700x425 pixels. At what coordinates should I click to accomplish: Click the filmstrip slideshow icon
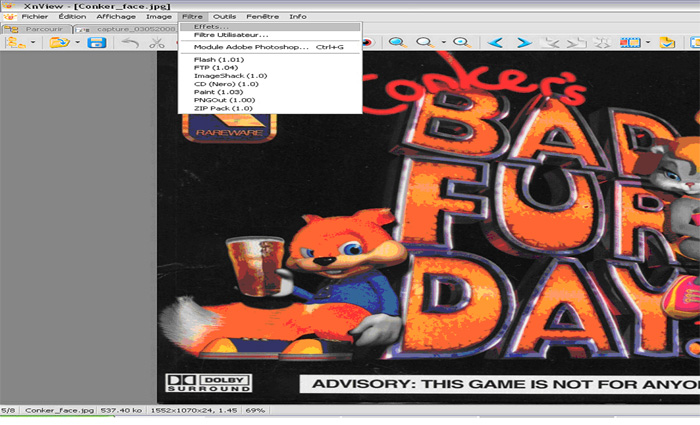[x=630, y=42]
